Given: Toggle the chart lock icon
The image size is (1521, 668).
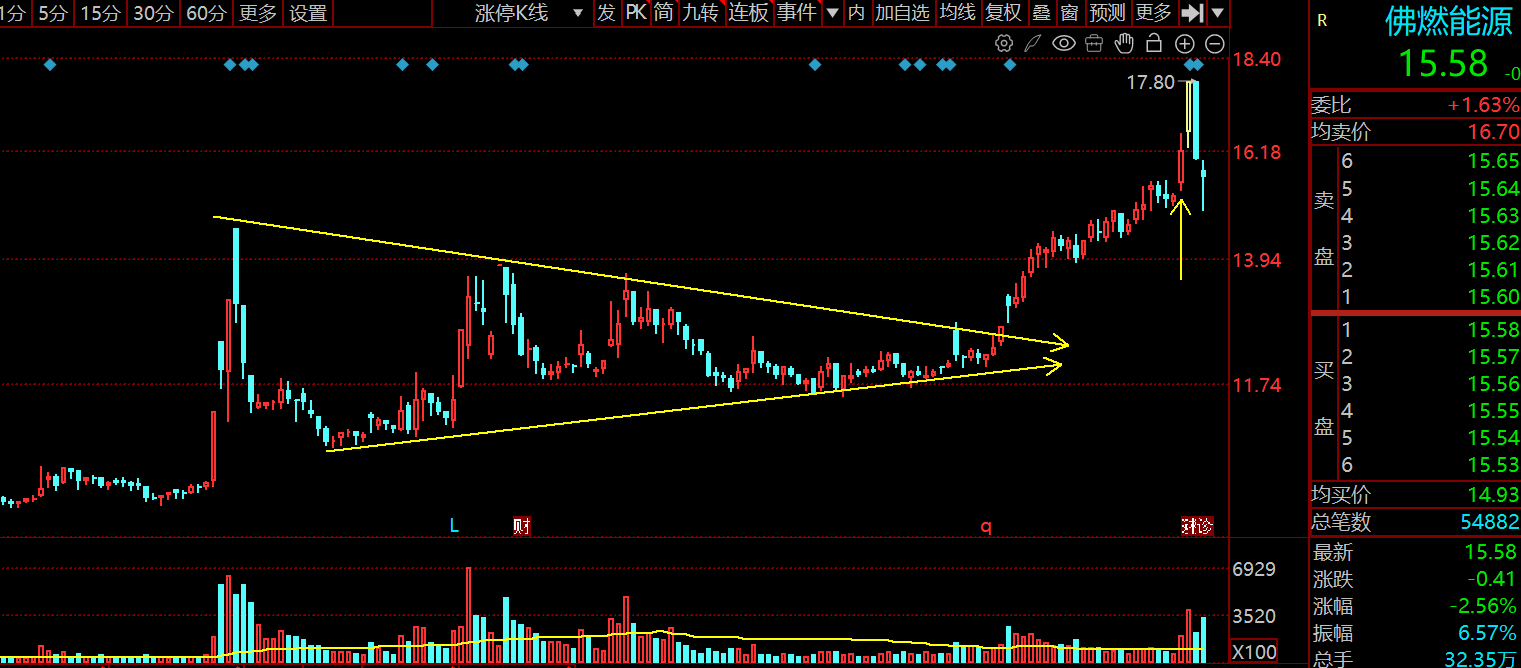Looking at the screenshot, I should 1154,43.
